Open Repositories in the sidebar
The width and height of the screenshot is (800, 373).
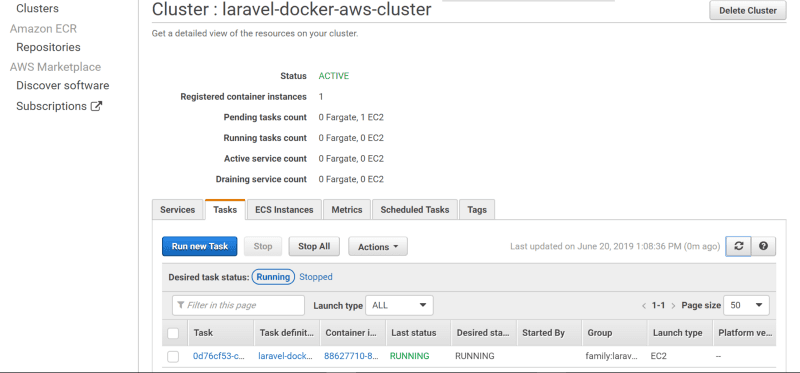(x=48, y=47)
